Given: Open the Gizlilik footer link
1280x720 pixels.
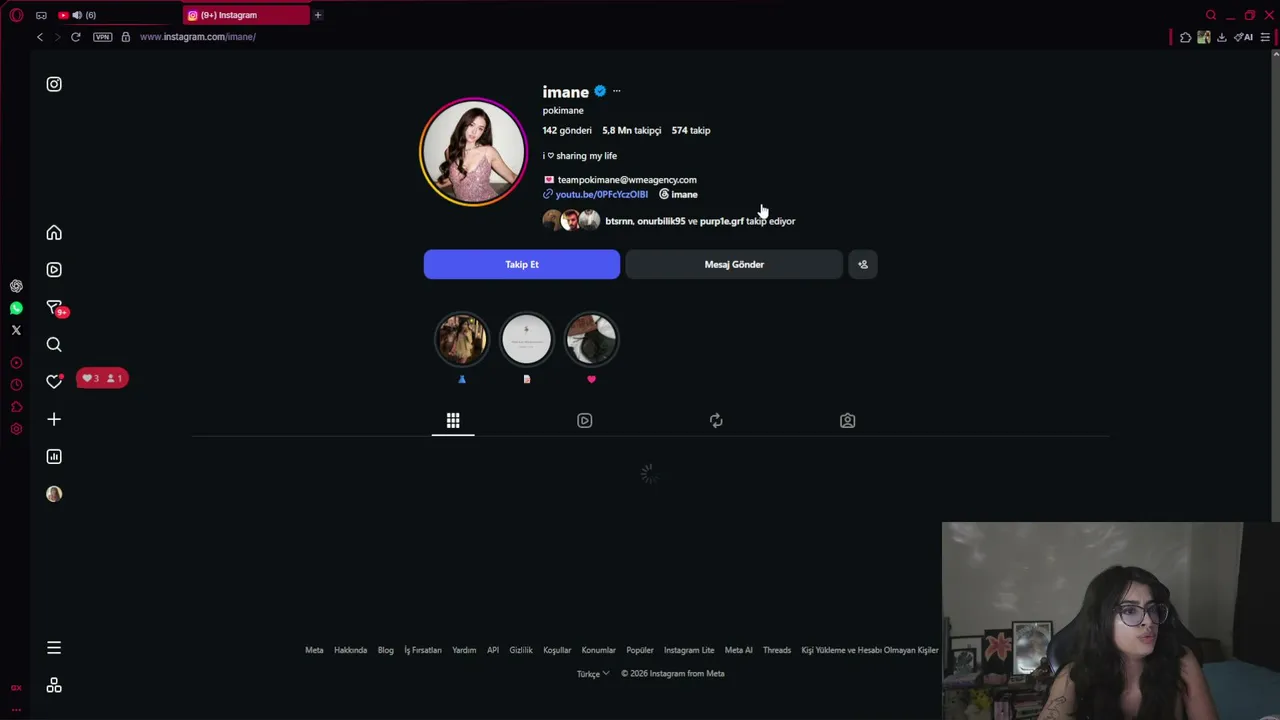Looking at the screenshot, I should [x=521, y=650].
